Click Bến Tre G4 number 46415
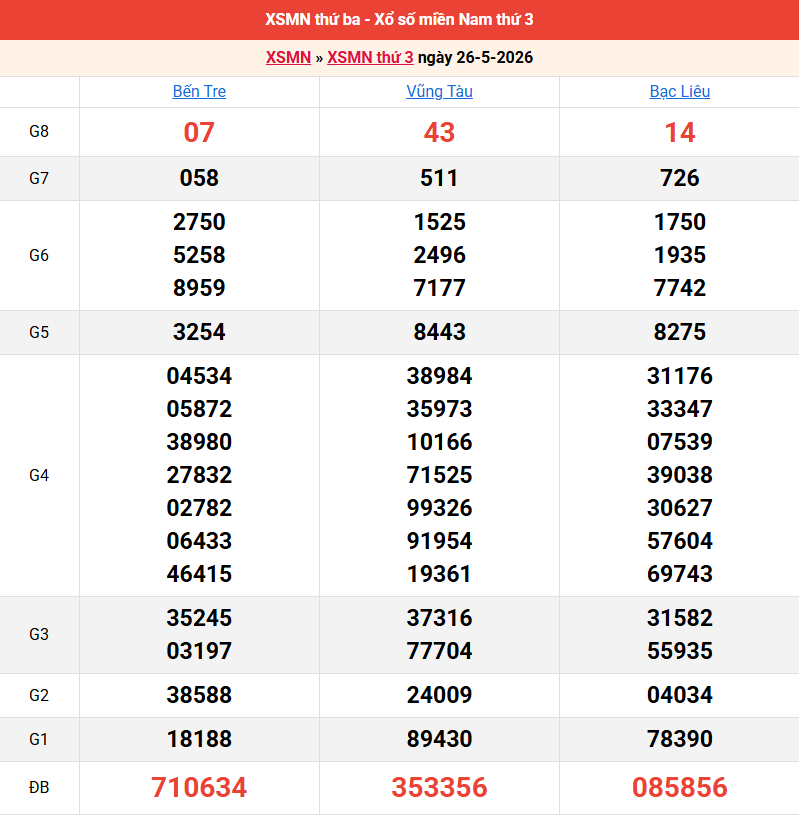799x815 pixels. point(199,574)
